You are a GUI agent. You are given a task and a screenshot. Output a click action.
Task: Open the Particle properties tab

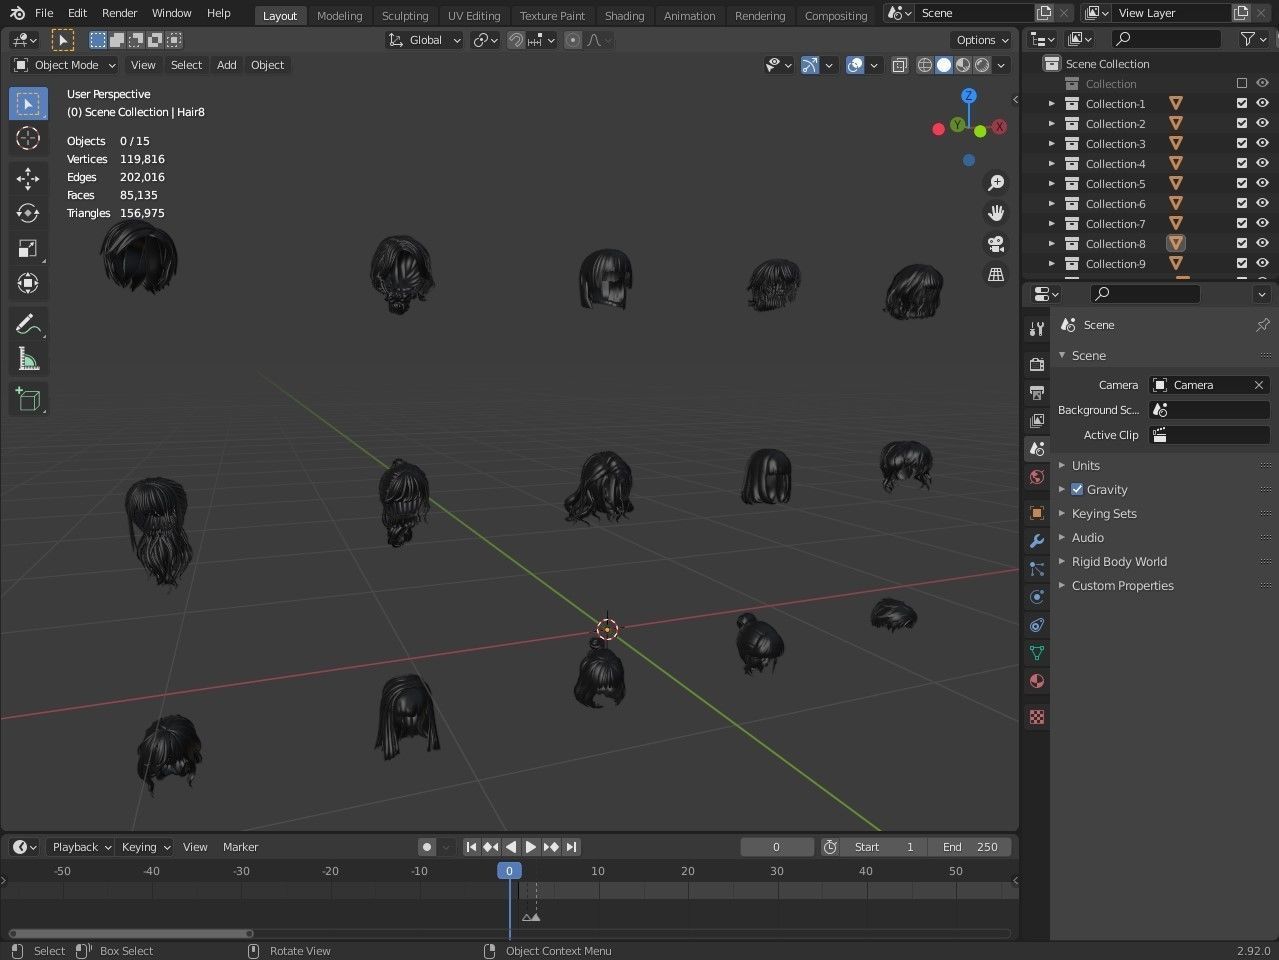pyautogui.click(x=1037, y=569)
